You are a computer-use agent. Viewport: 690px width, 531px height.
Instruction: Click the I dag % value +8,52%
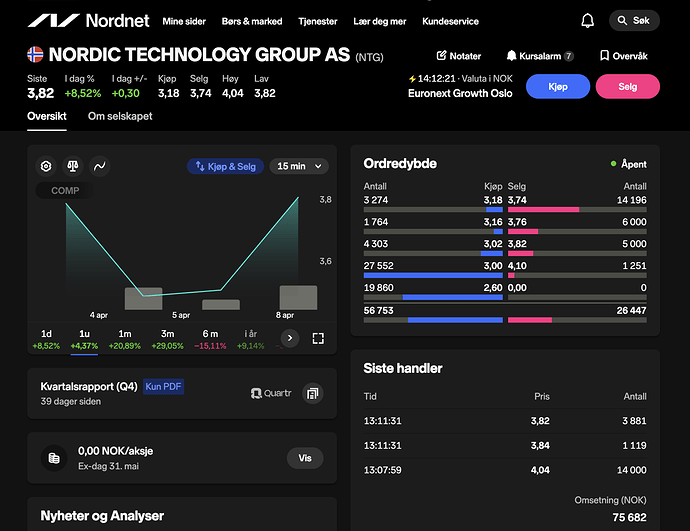pos(83,93)
